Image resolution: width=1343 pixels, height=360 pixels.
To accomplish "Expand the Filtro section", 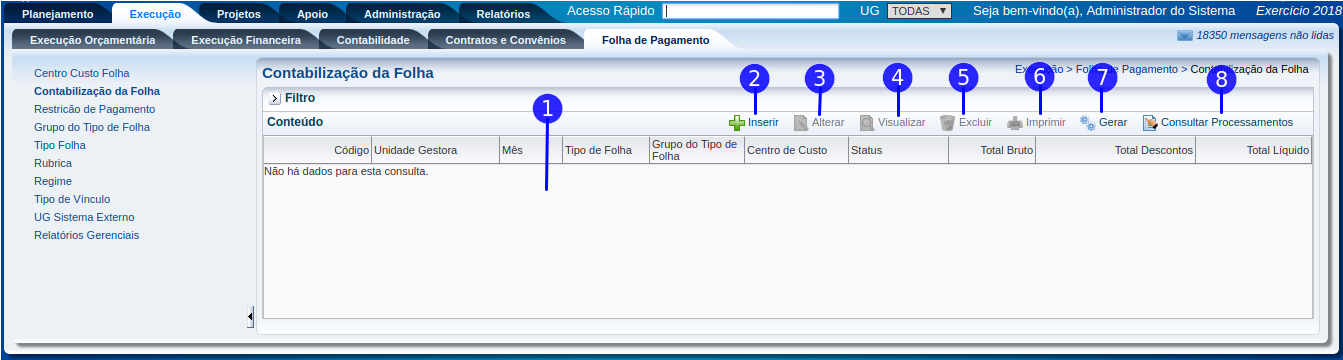I will point(275,99).
